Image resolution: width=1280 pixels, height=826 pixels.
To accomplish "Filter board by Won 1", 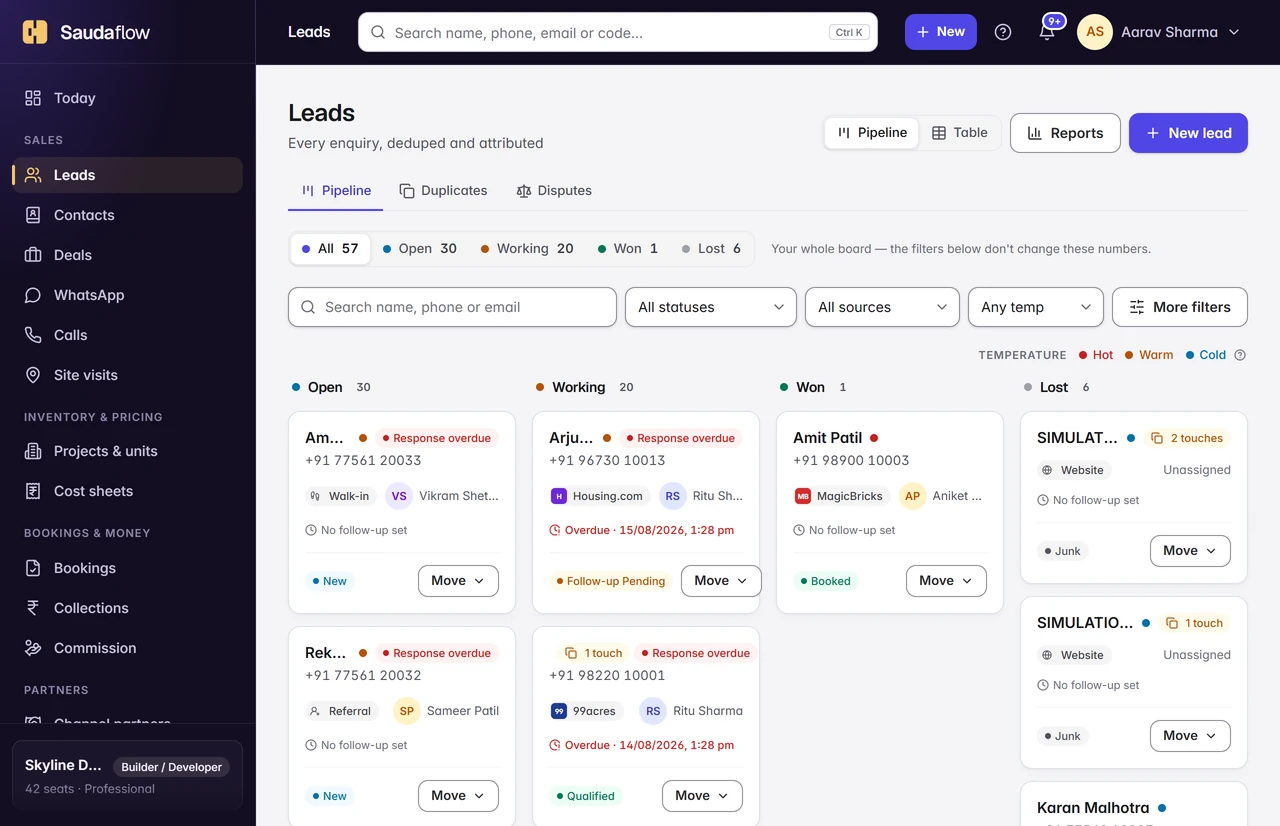I will [x=627, y=249].
